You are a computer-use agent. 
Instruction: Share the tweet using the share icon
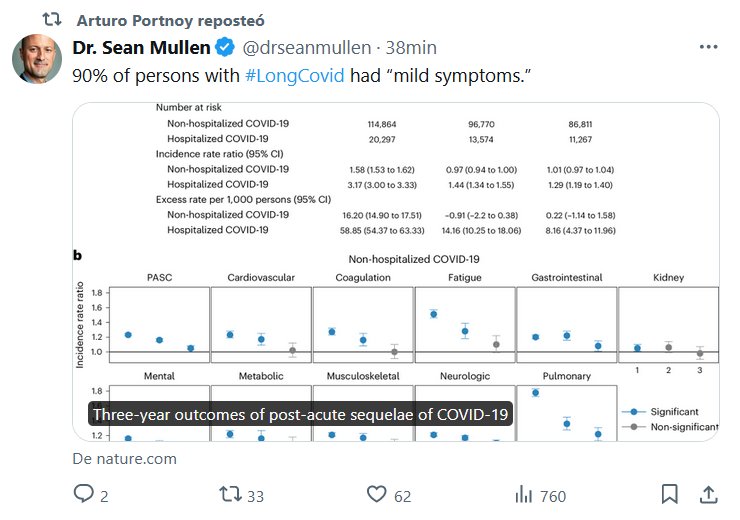708,494
